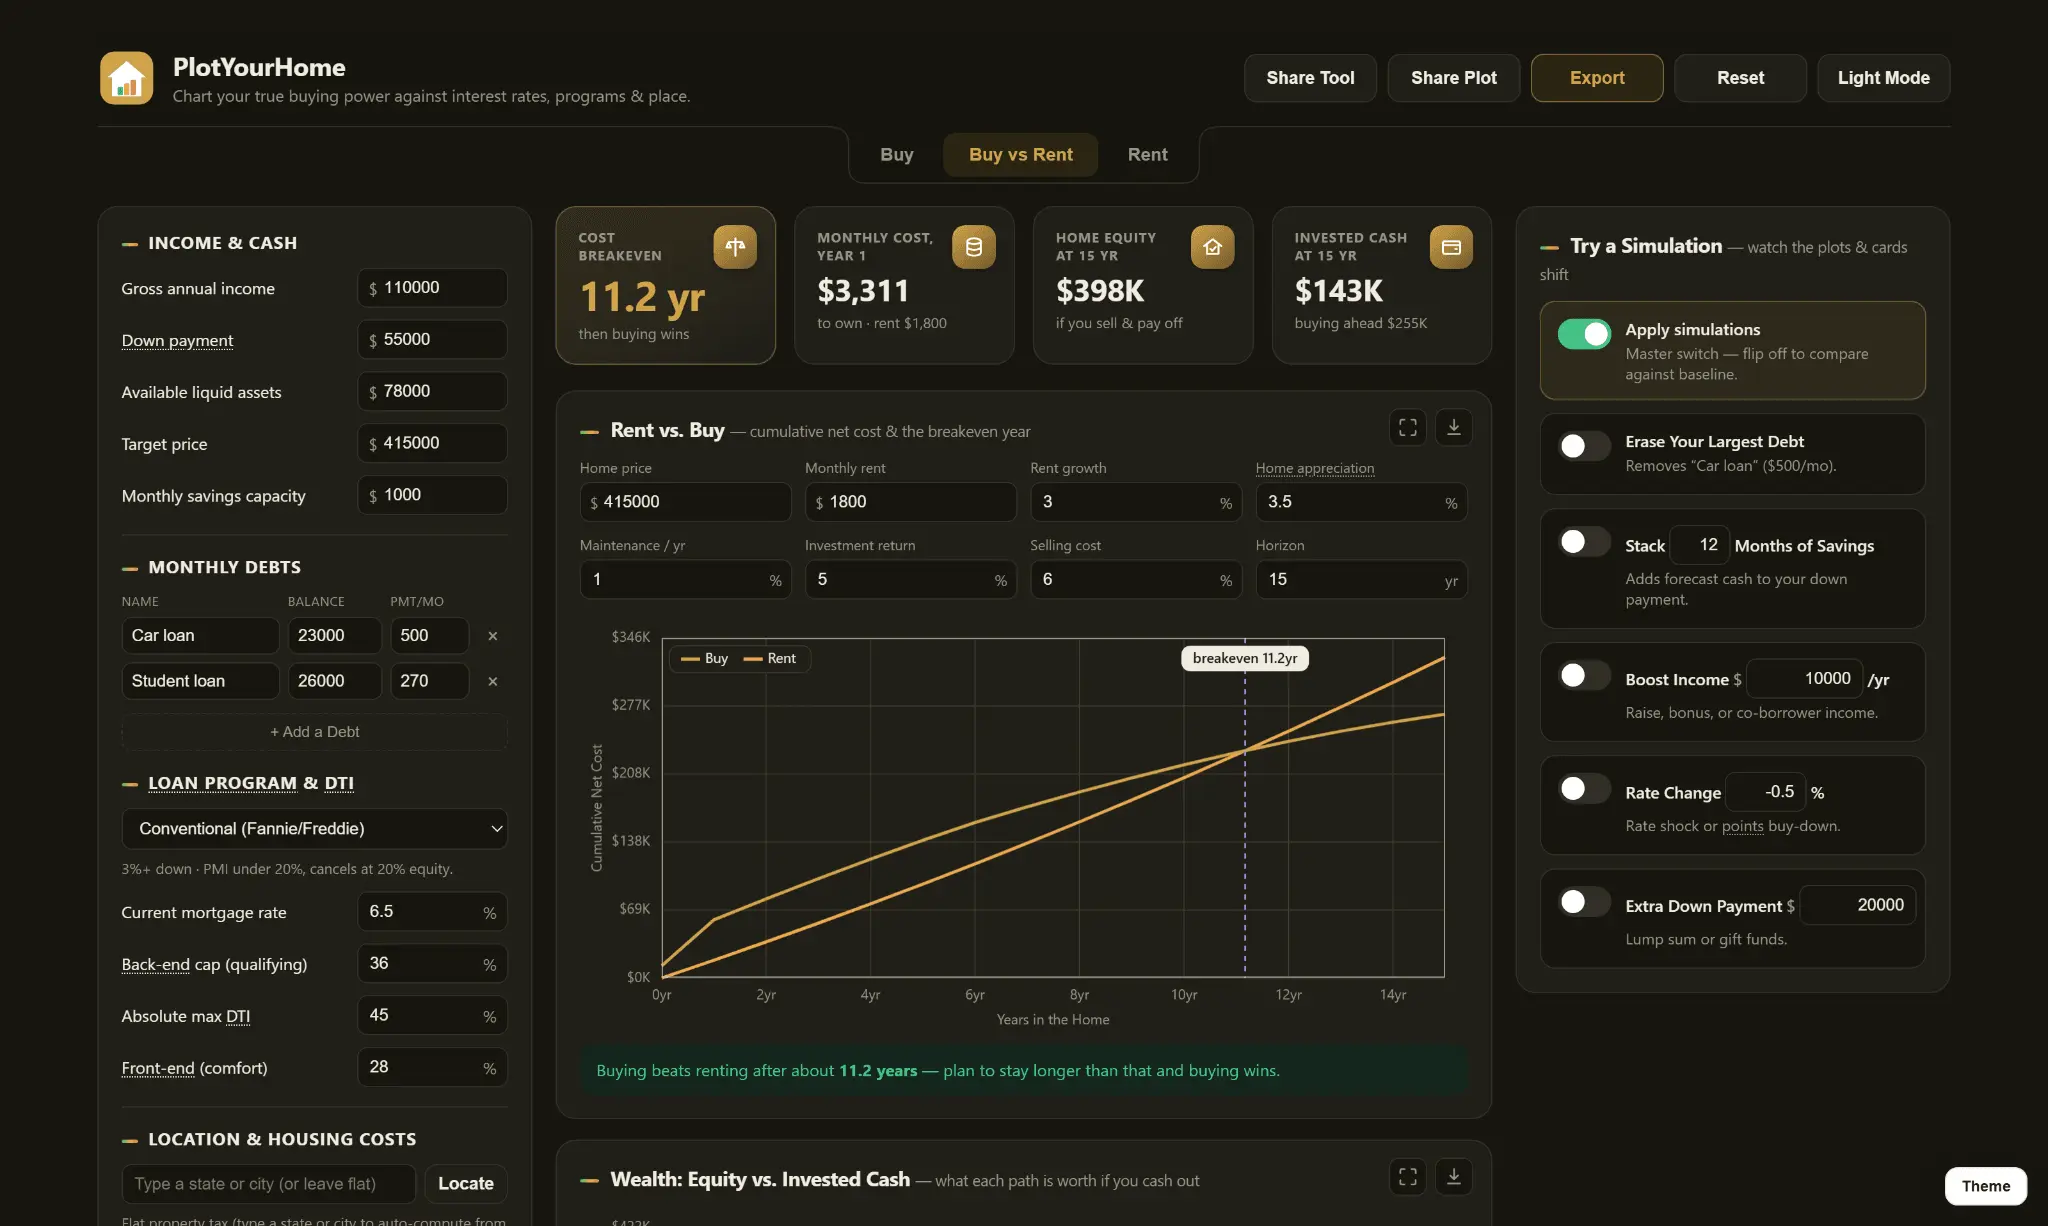Switch on the Rate Change simulation

coord(1585,789)
